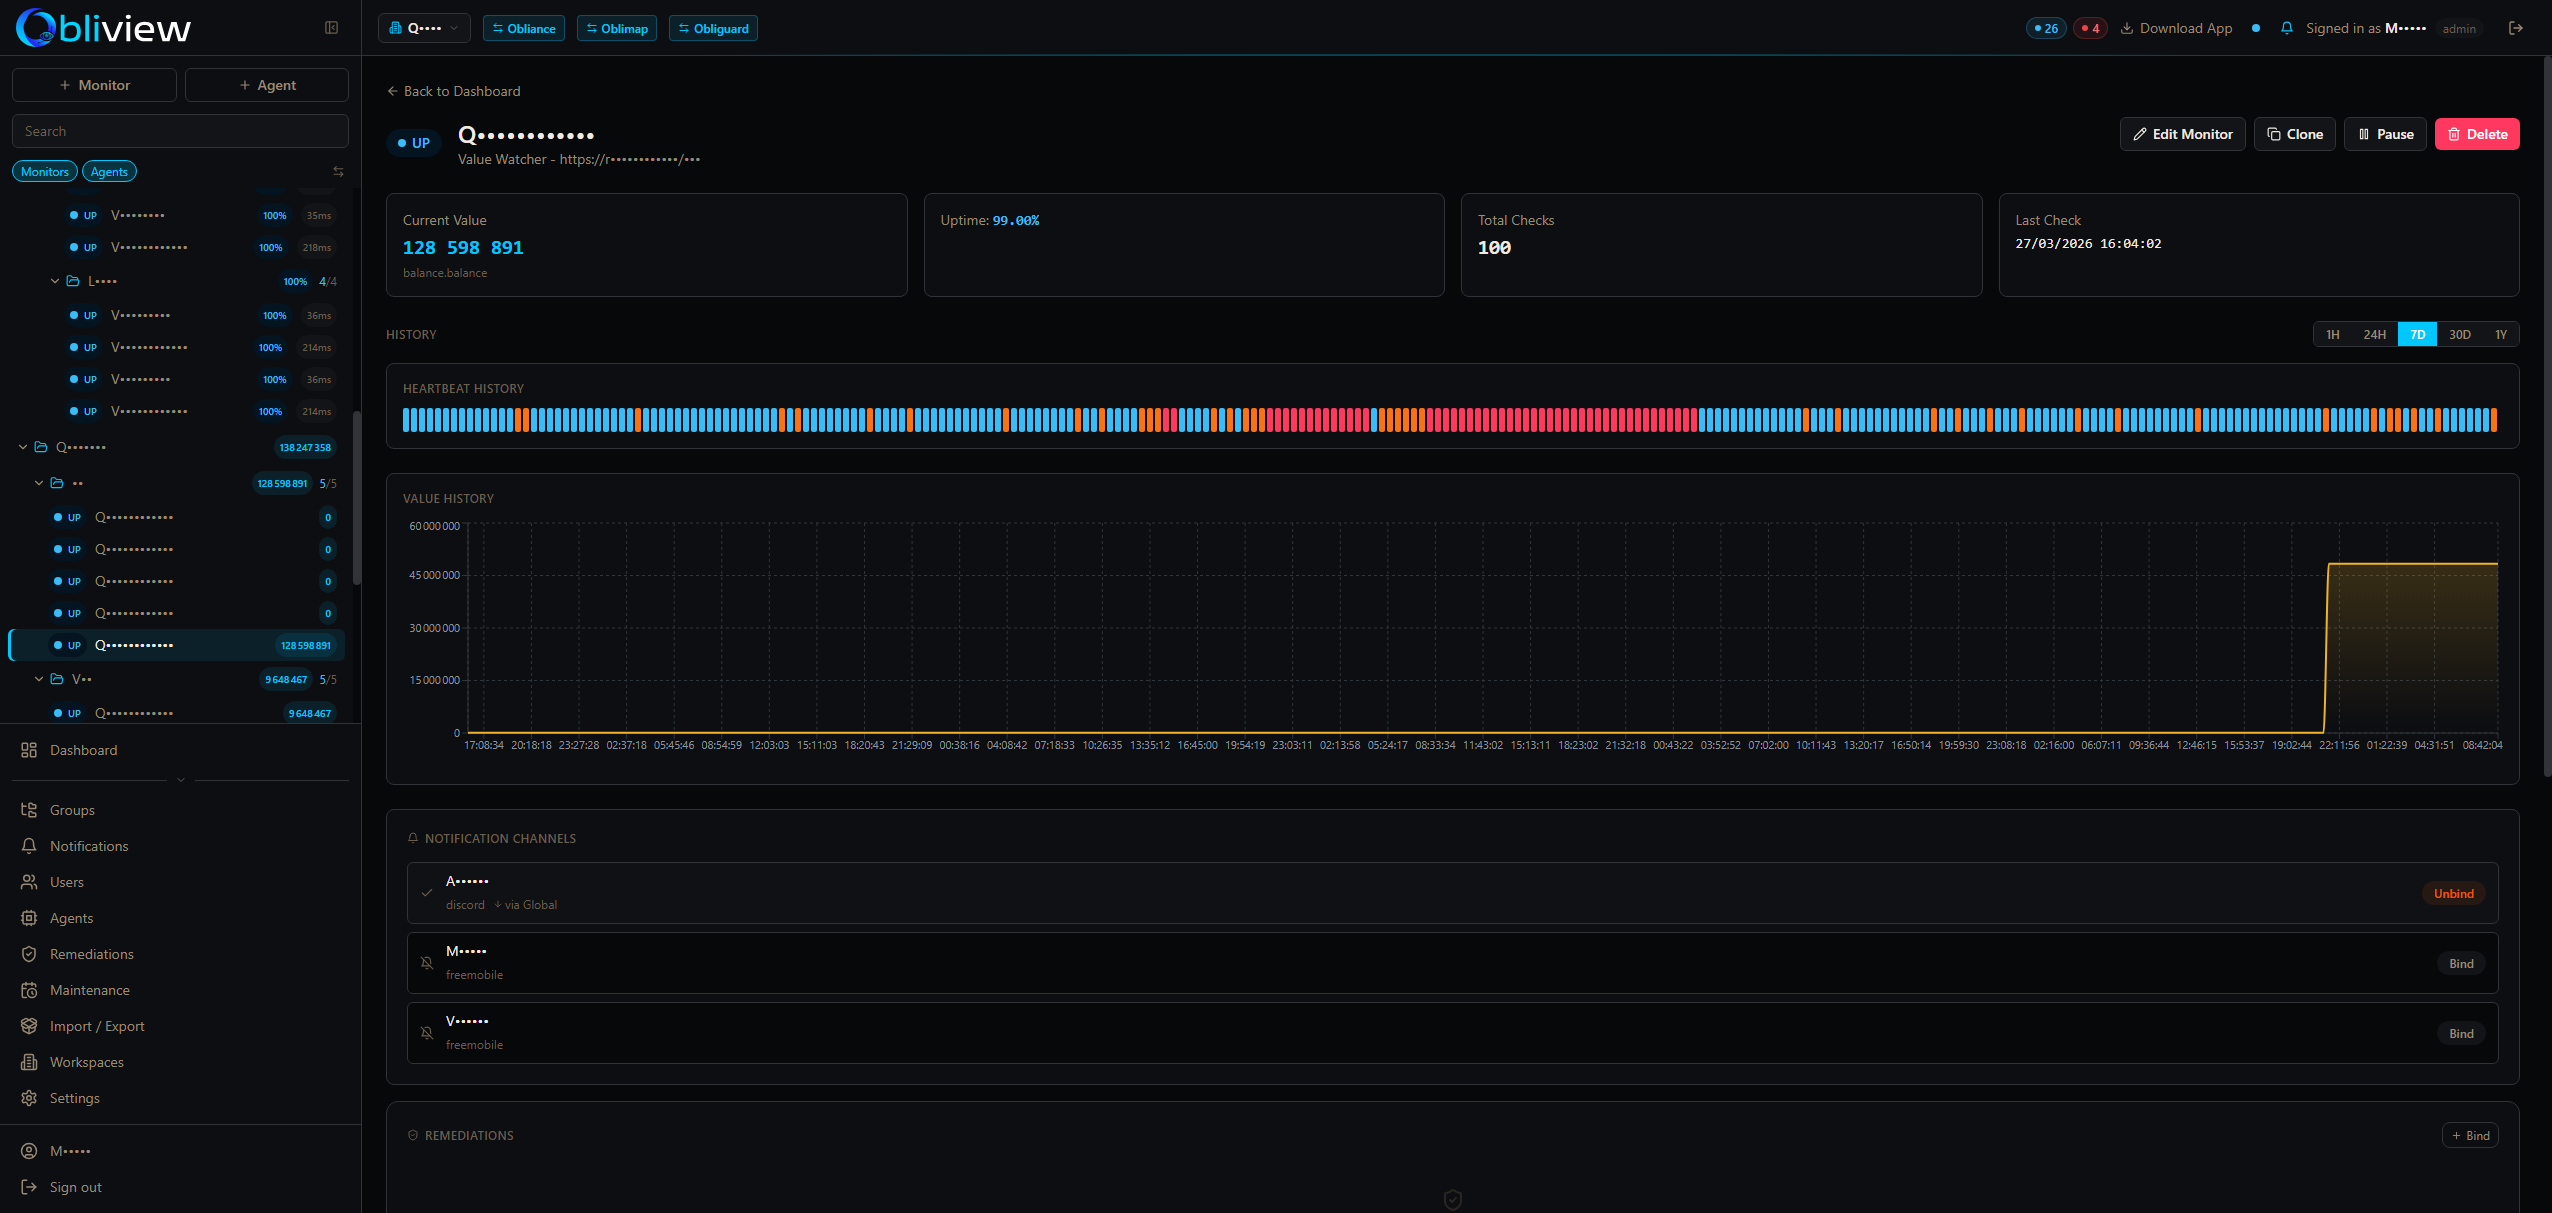Image resolution: width=2552 pixels, height=1213 pixels.
Task: Toggle the Agents filter chip
Action: [x=109, y=171]
